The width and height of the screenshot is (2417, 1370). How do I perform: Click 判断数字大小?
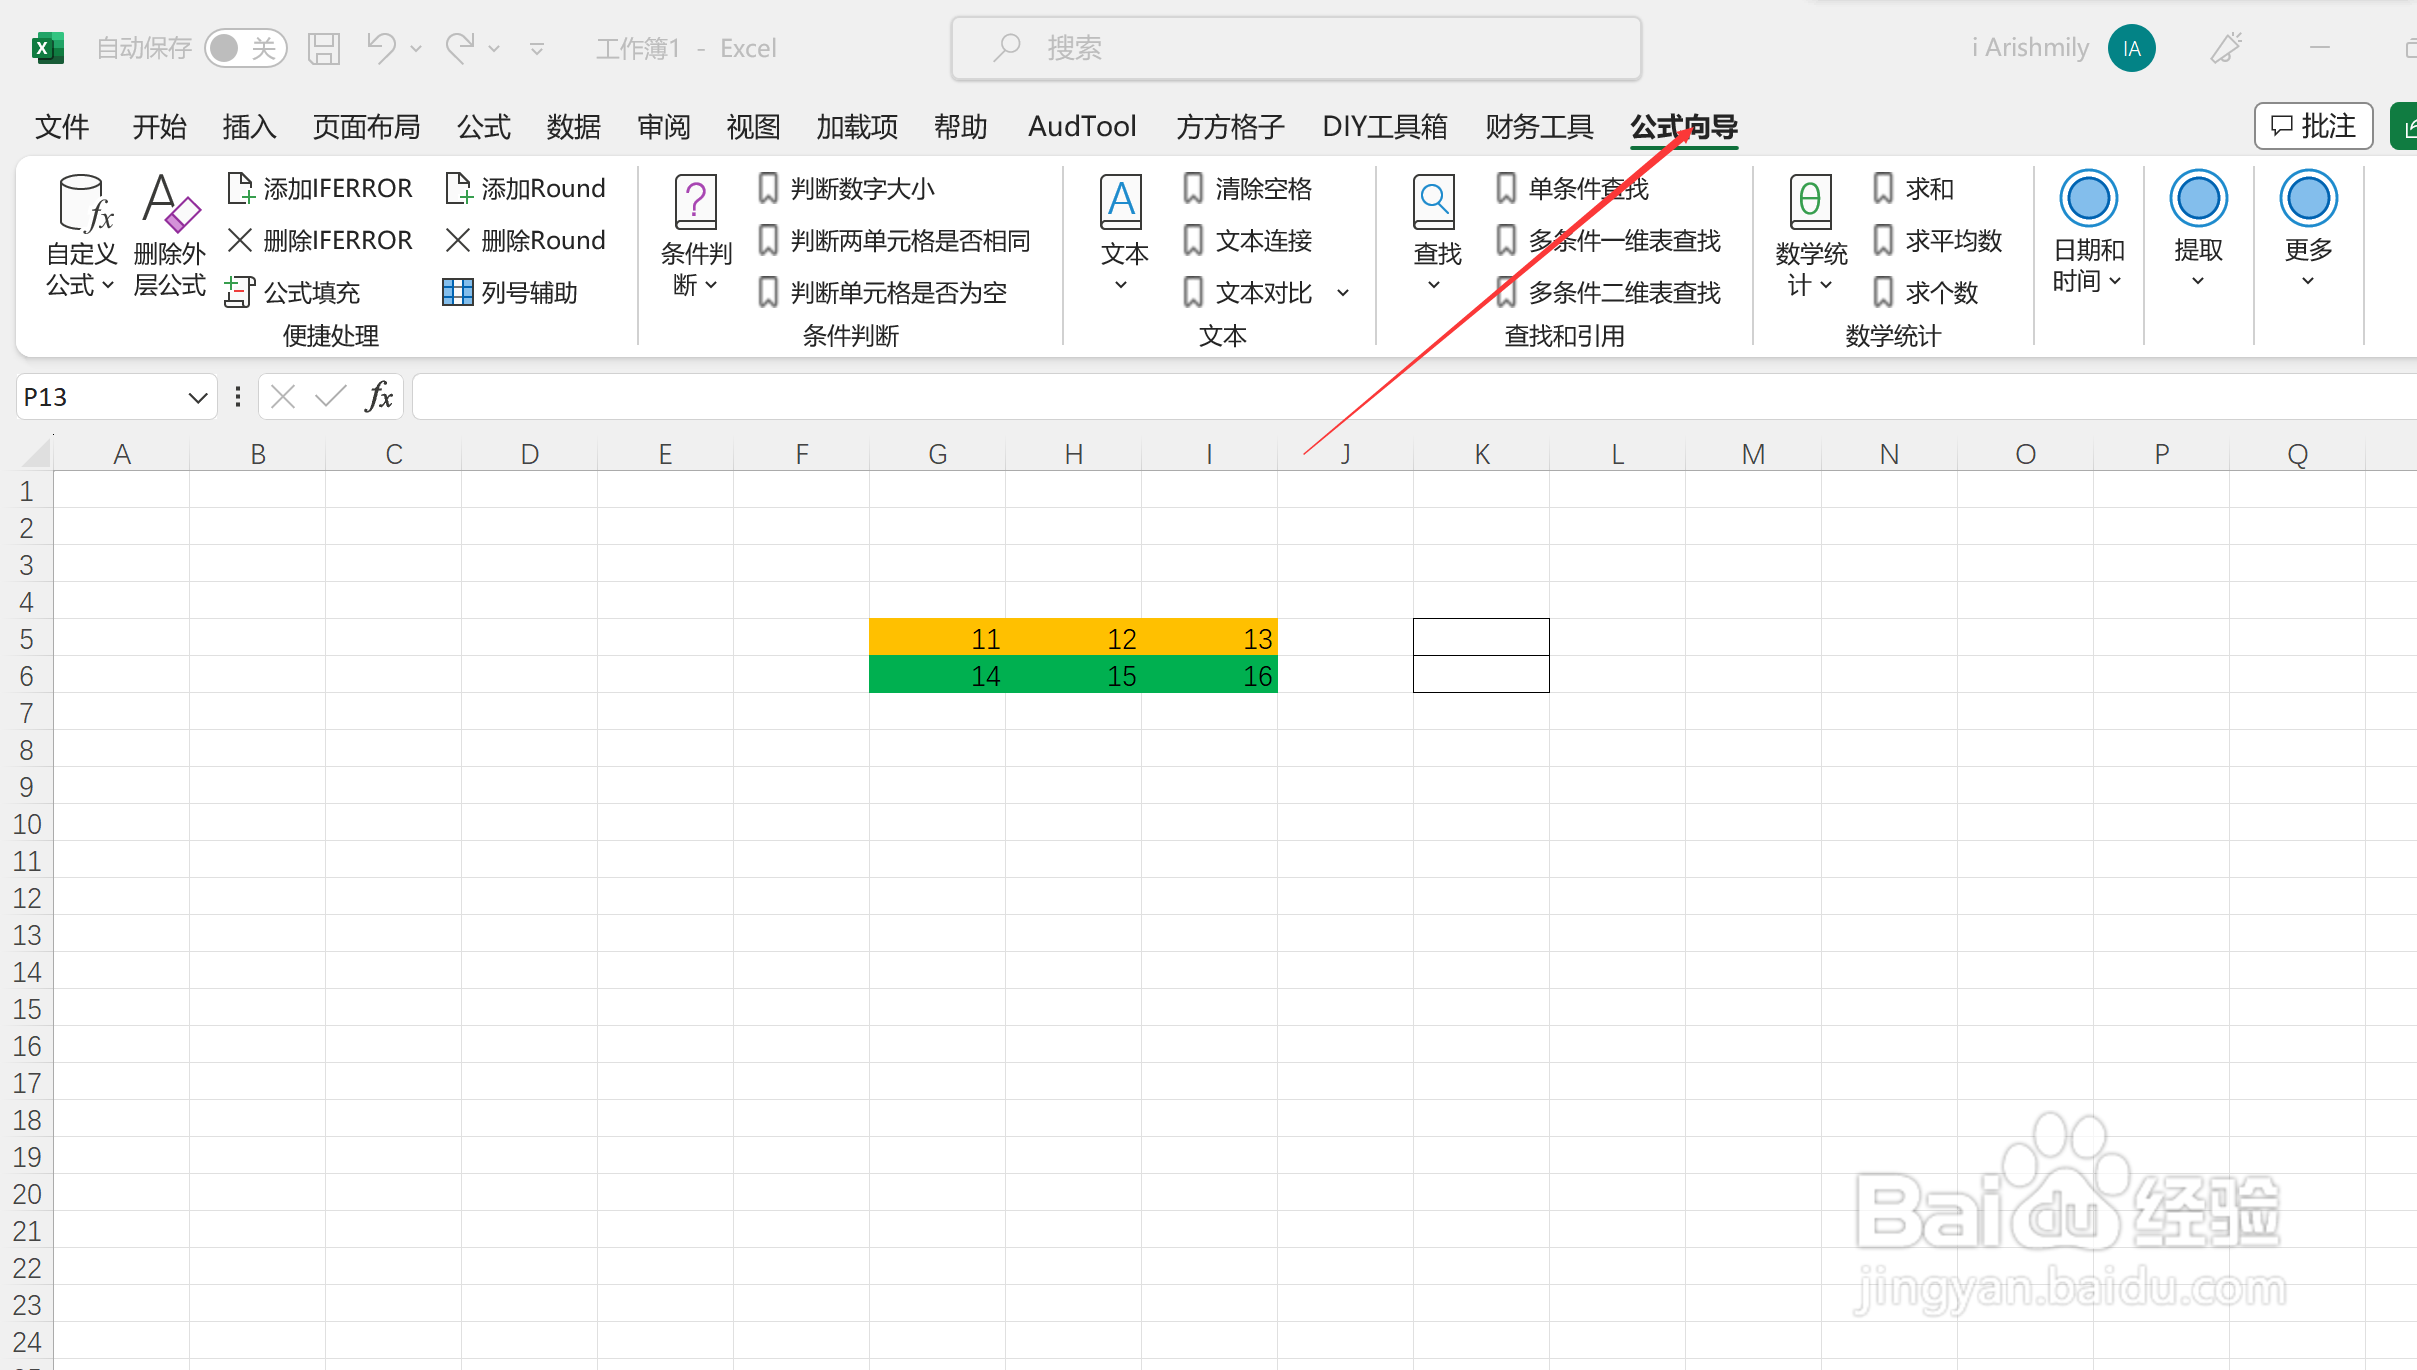click(x=846, y=188)
